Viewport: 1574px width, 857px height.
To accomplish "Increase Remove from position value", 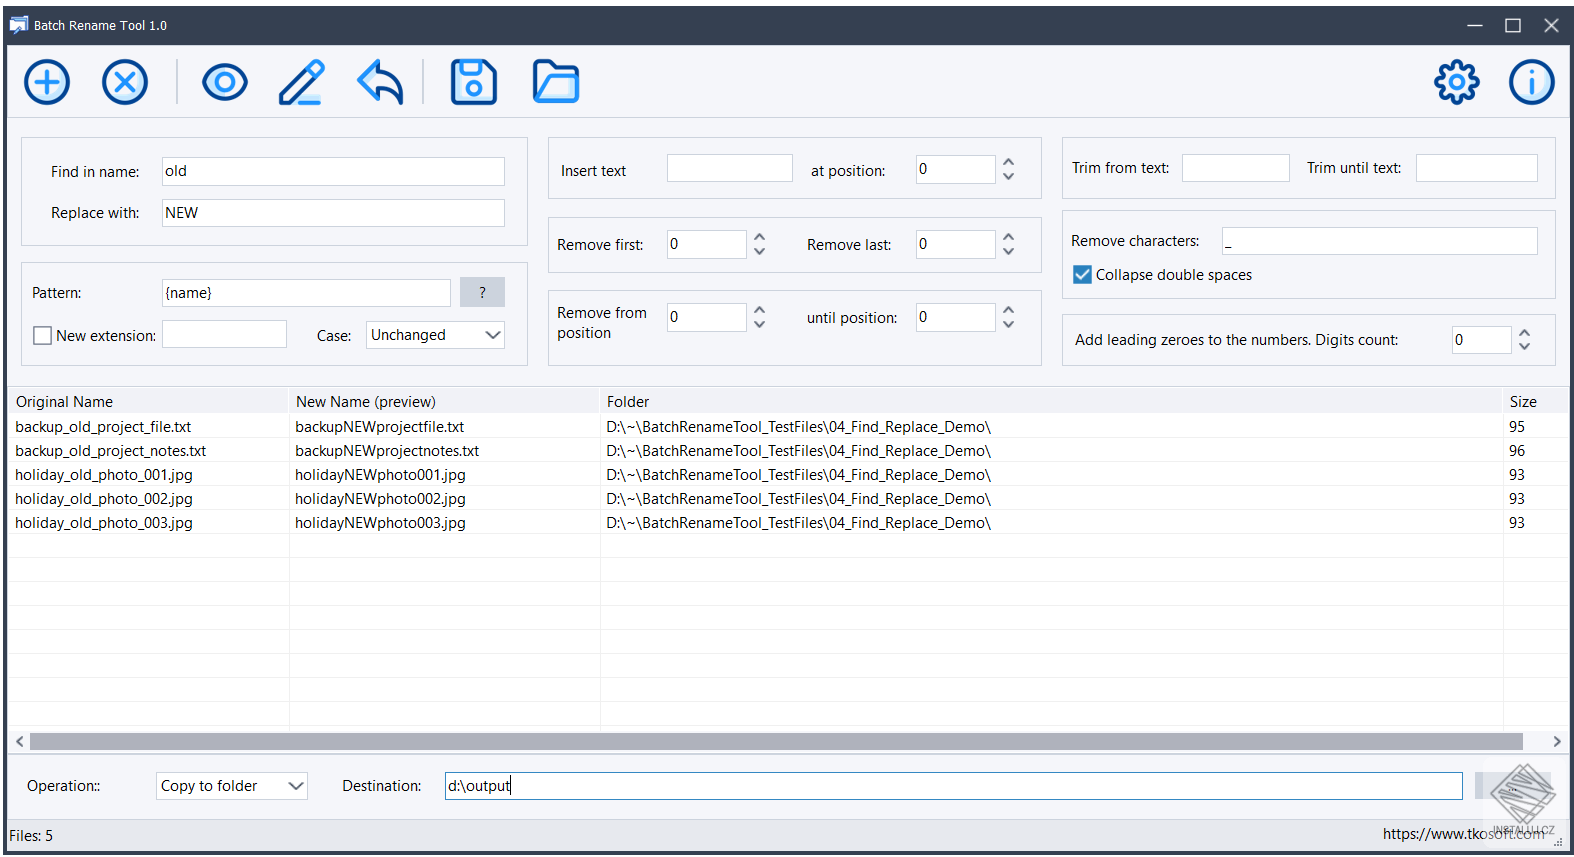I will pos(759,310).
